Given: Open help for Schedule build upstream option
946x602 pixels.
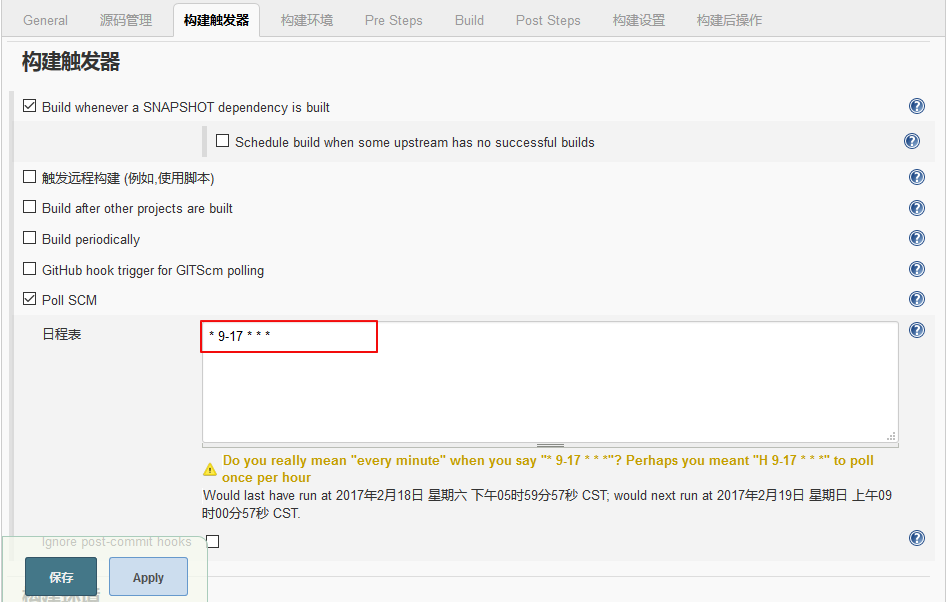Looking at the screenshot, I should (x=912, y=141).
